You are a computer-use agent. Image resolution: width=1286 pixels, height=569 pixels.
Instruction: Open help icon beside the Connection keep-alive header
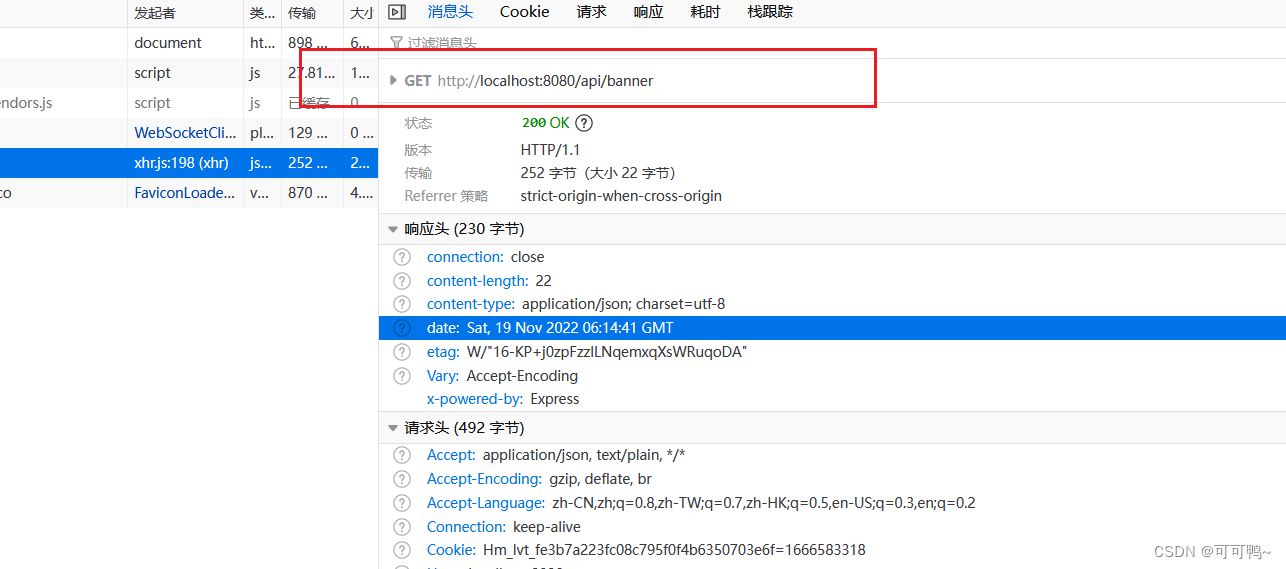coord(402,527)
